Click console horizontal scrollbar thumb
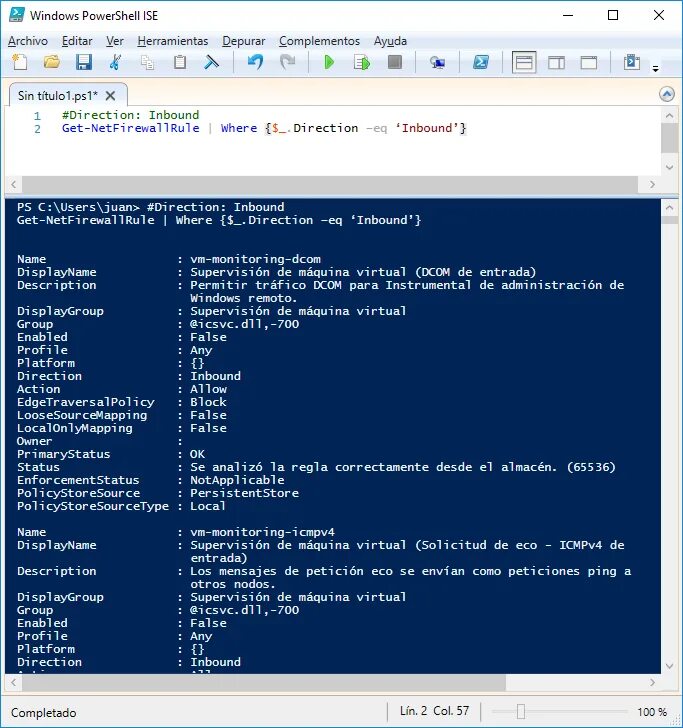 pyautogui.click(x=264, y=682)
